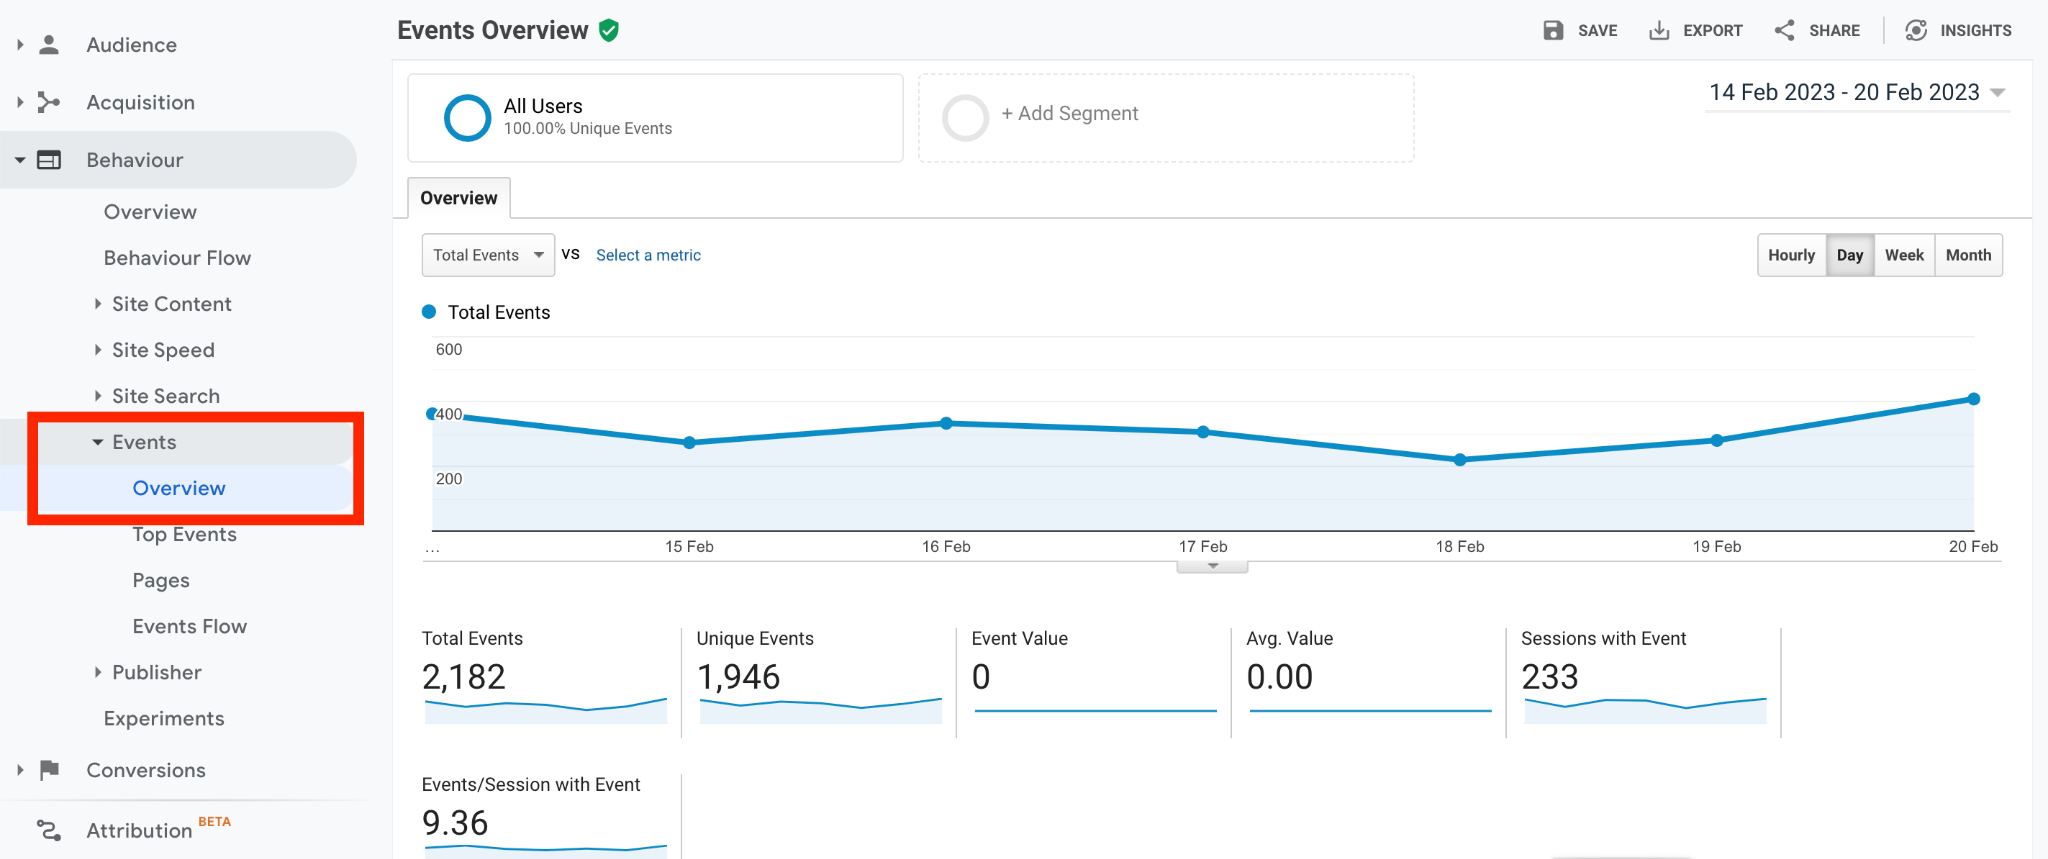
Task: Click the Save floppy disk icon
Action: tap(1553, 30)
